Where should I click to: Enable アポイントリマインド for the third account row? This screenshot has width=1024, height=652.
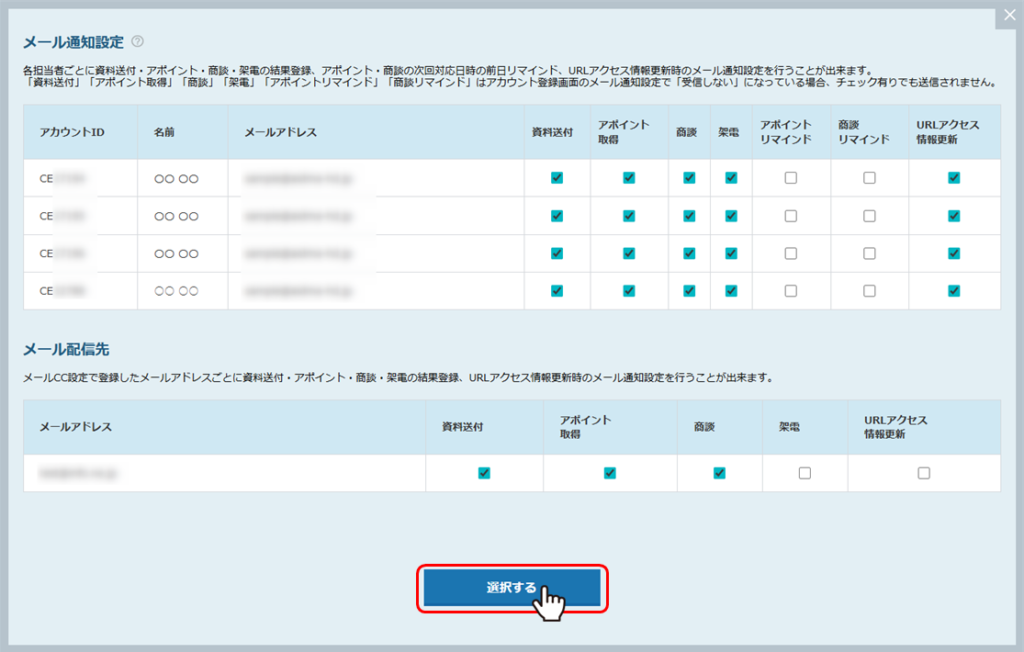[x=790, y=253]
